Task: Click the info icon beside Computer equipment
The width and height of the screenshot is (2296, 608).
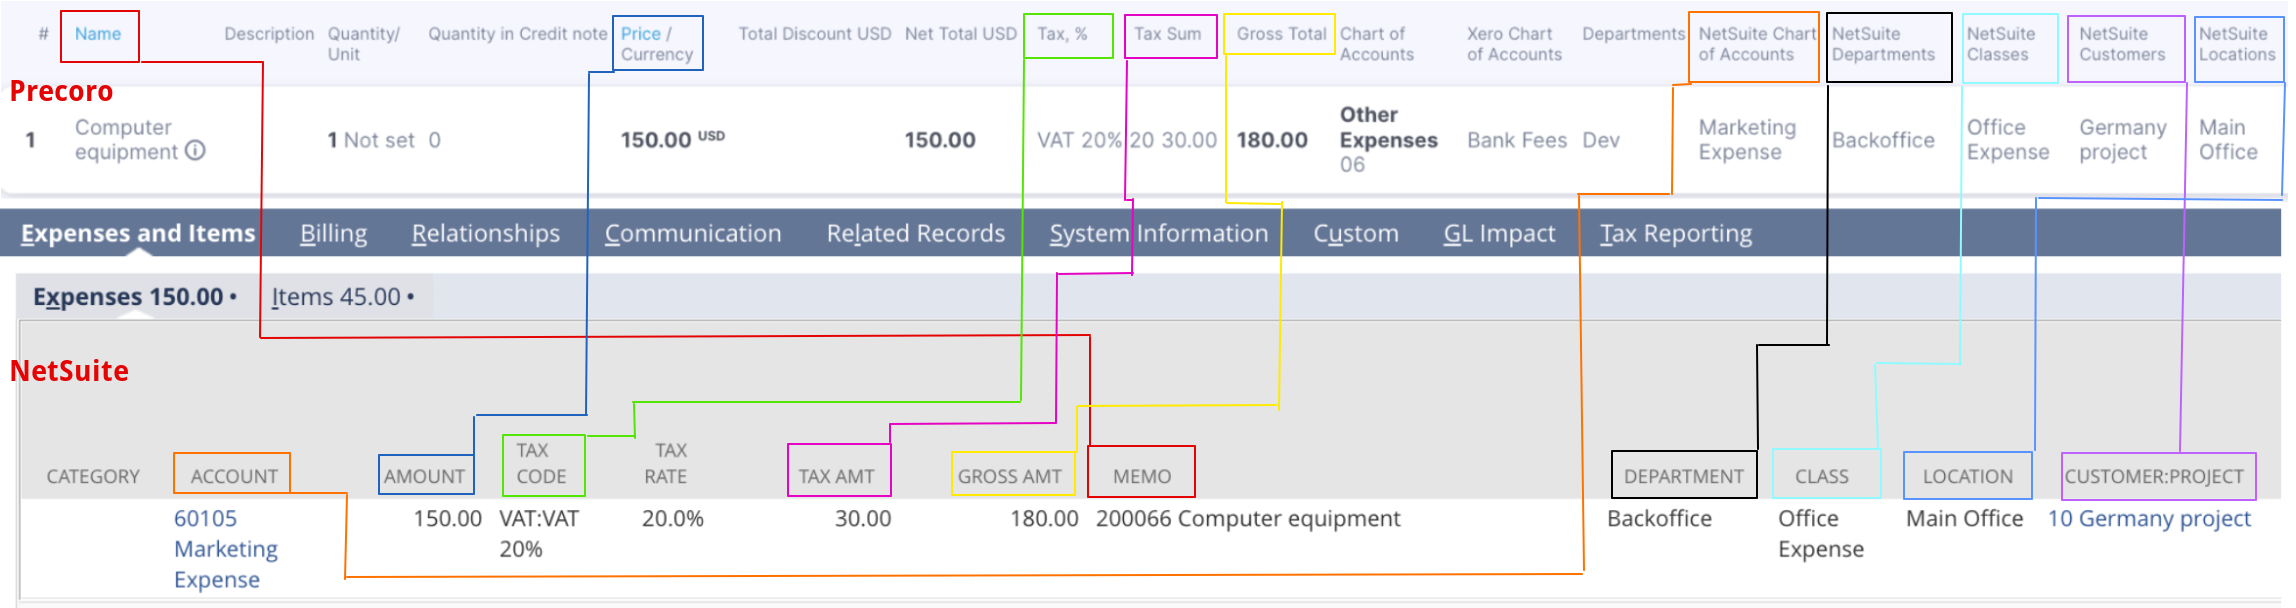Action: pyautogui.click(x=196, y=151)
